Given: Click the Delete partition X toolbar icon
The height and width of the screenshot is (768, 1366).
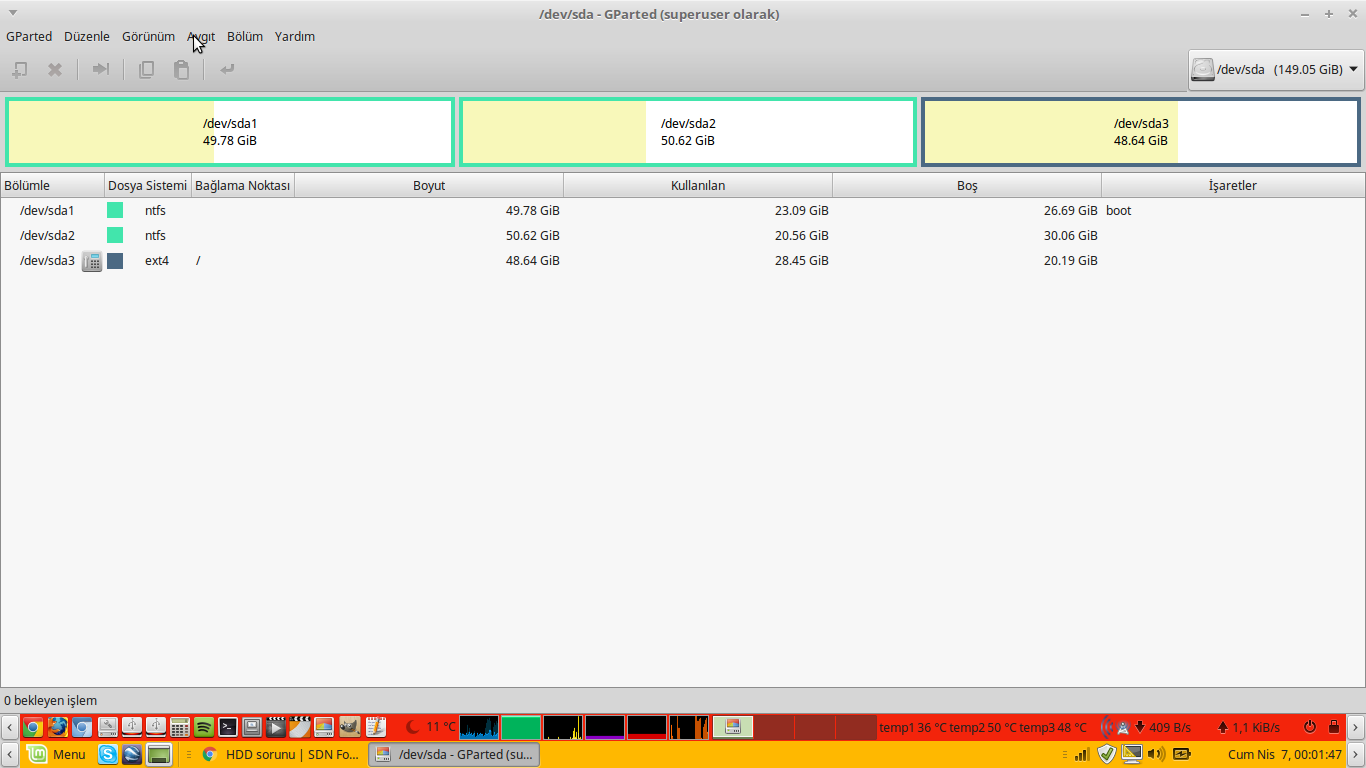Looking at the screenshot, I should [55, 69].
